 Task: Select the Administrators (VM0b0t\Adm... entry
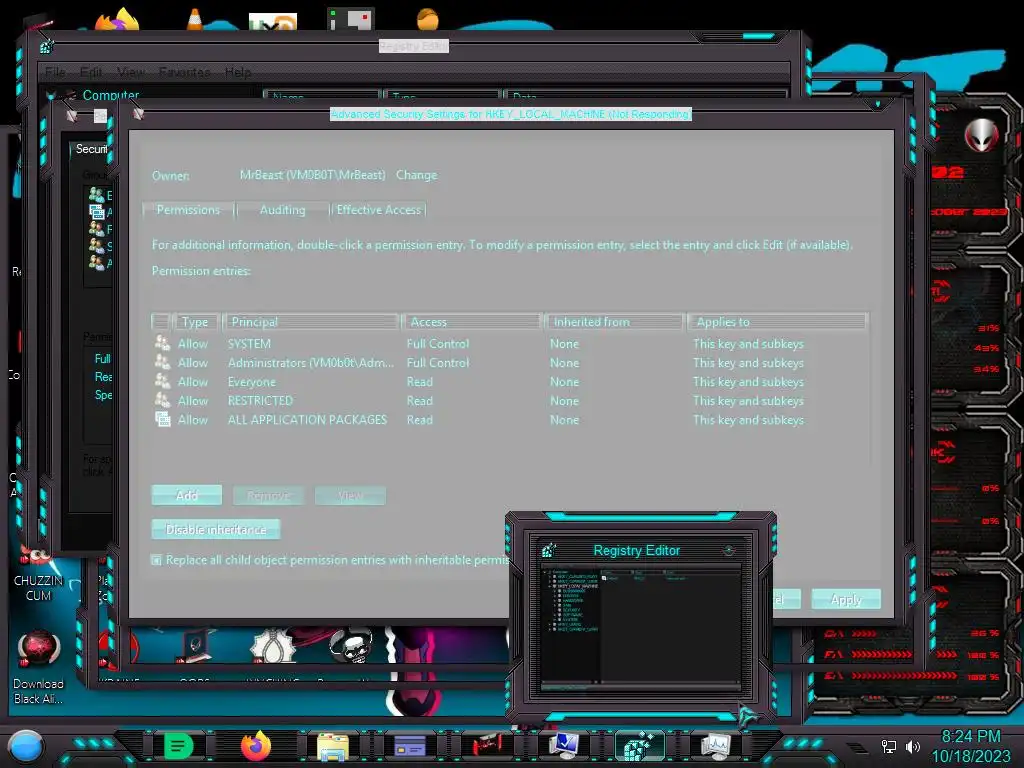(x=509, y=362)
